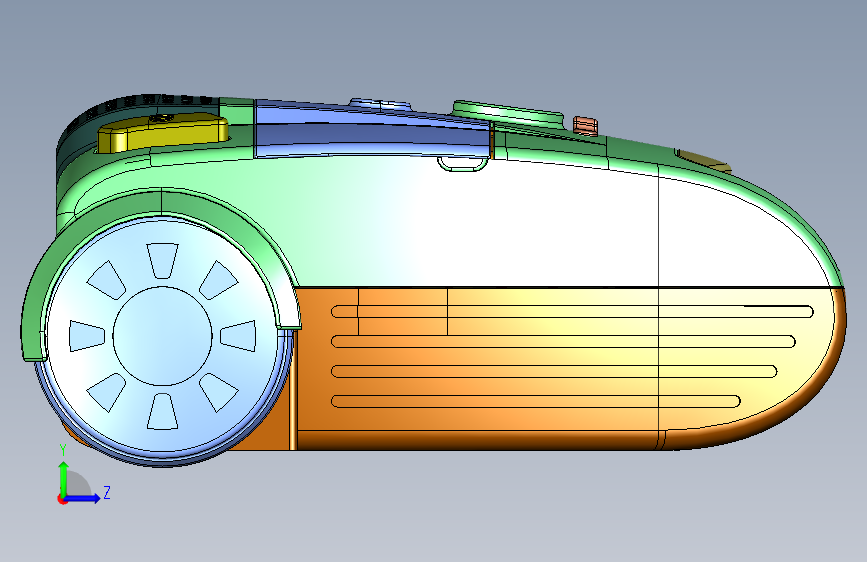Screen dimensions: 867x562
Task: Select the shortest bottom vent slot
Action: click(536, 401)
